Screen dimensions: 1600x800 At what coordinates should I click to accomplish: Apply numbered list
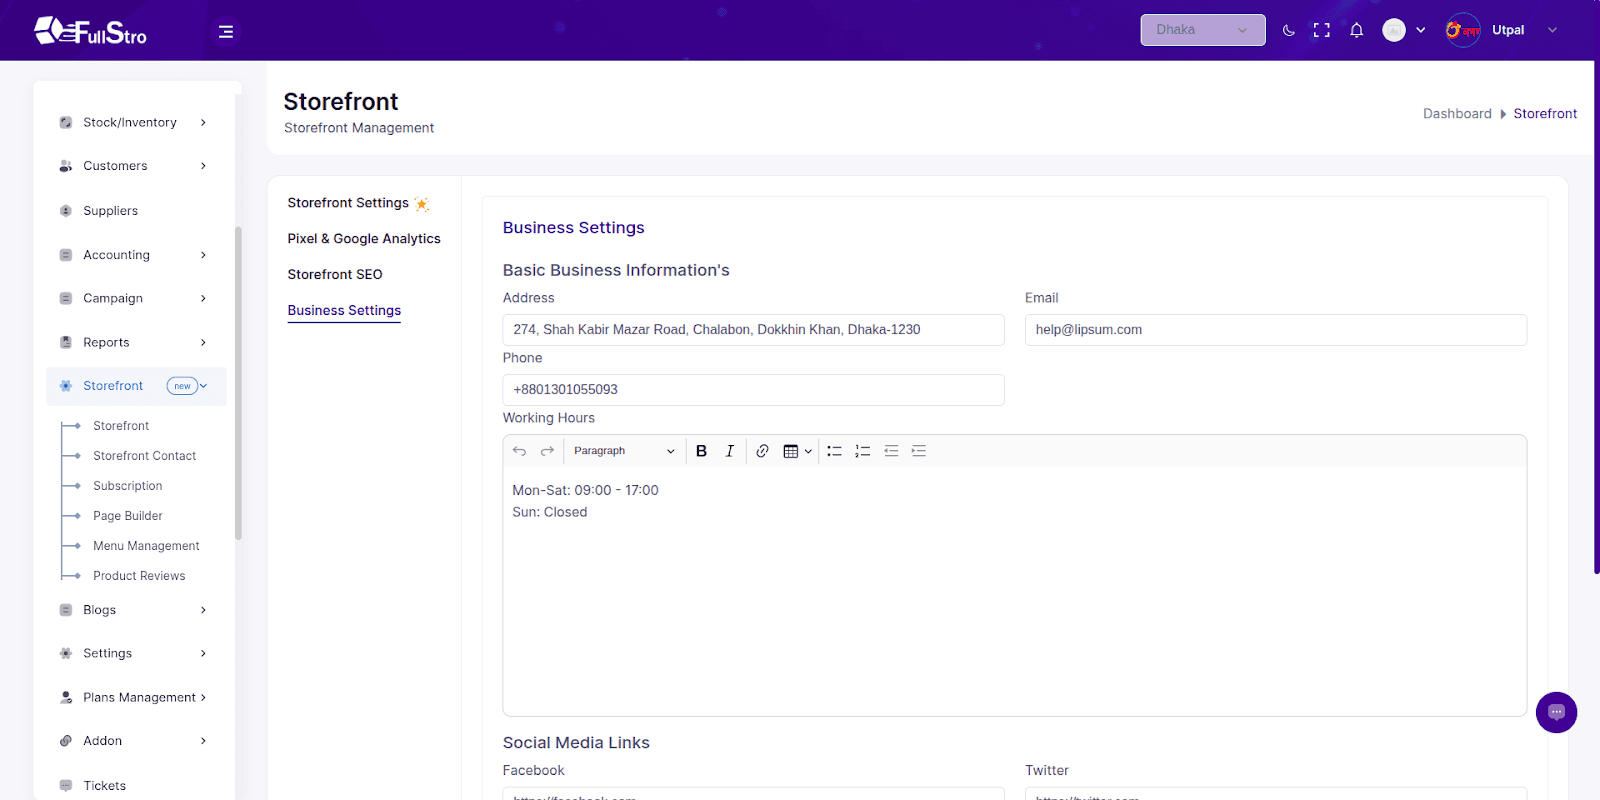[x=863, y=451]
